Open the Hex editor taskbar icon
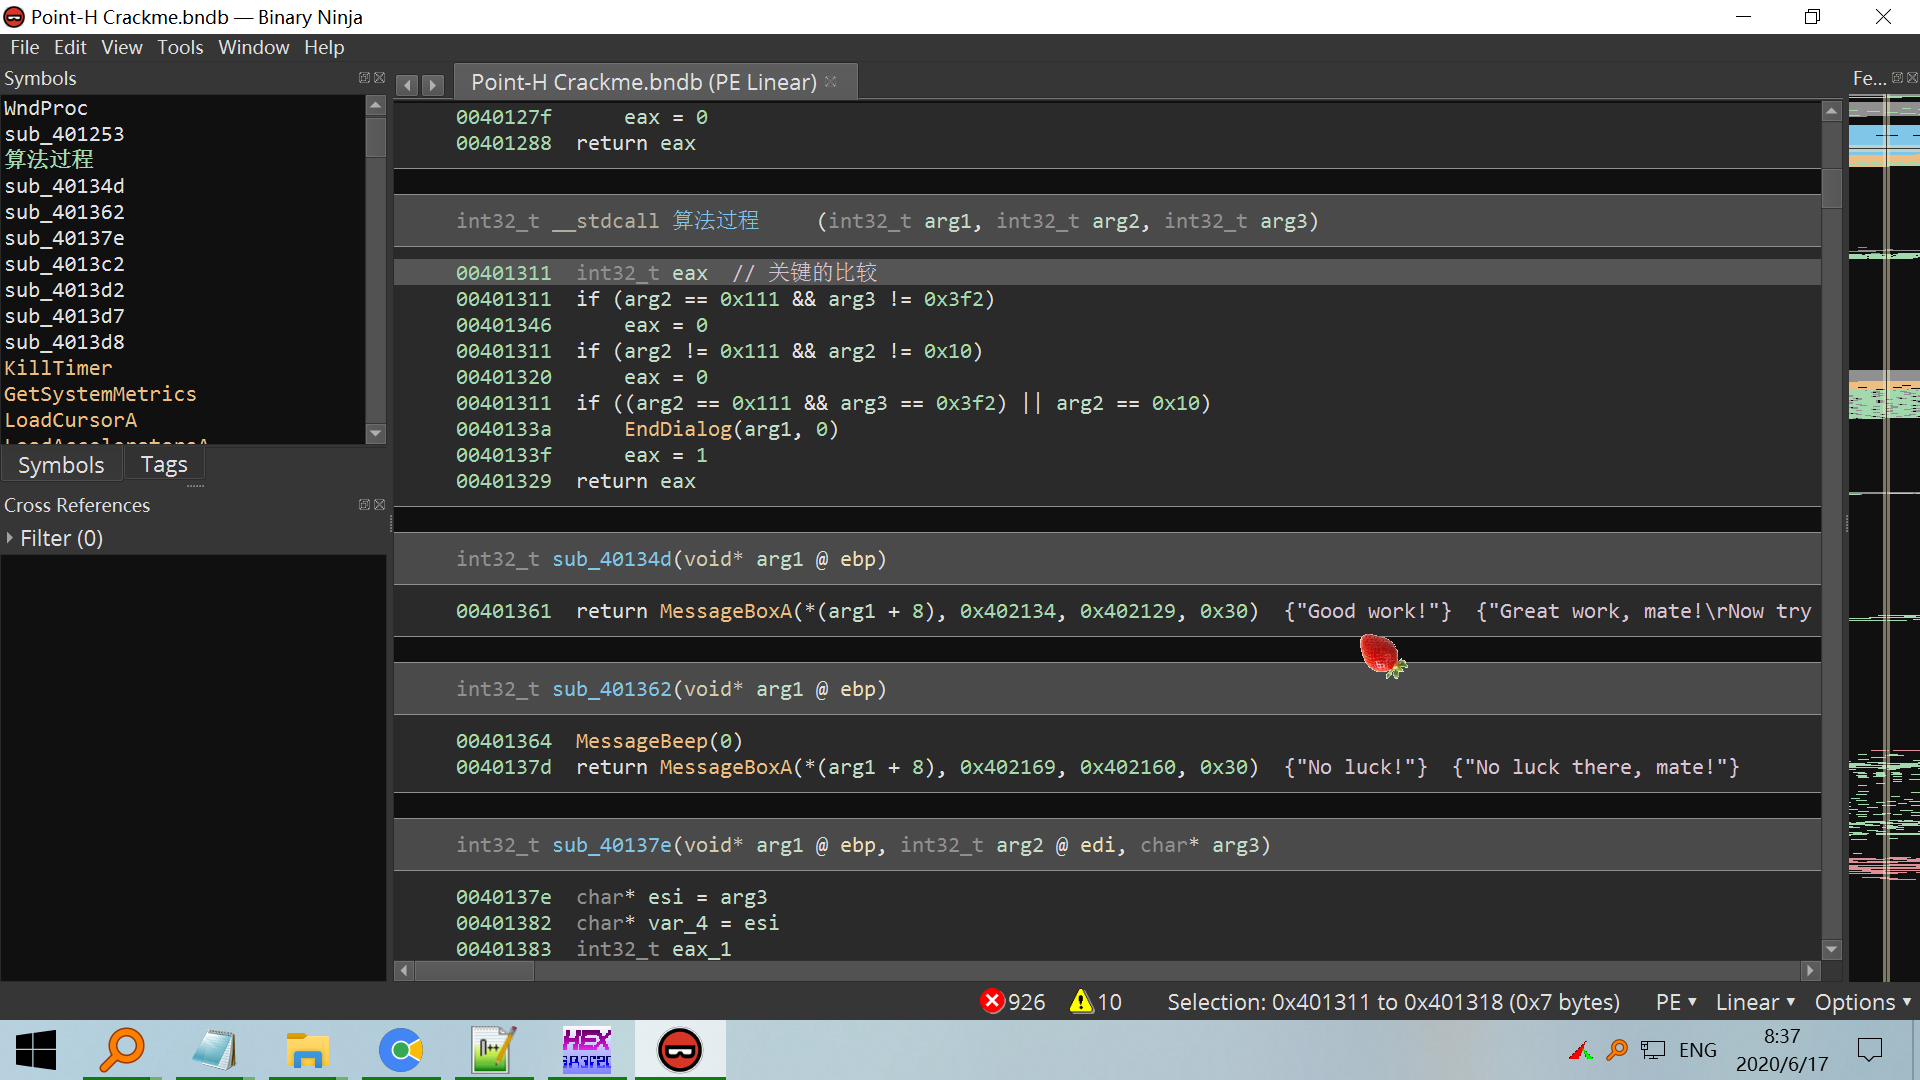Screen dimensions: 1920x1080 pos(587,1050)
